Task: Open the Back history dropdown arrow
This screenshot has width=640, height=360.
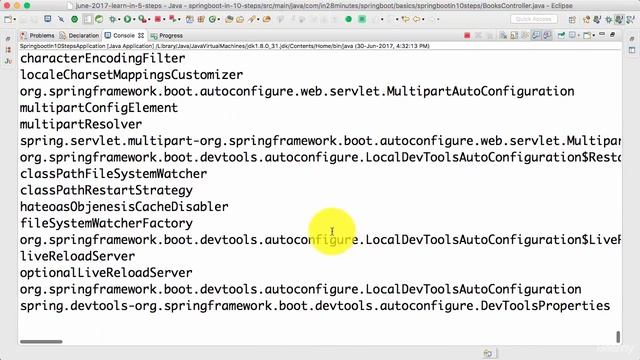Action: 423,19
